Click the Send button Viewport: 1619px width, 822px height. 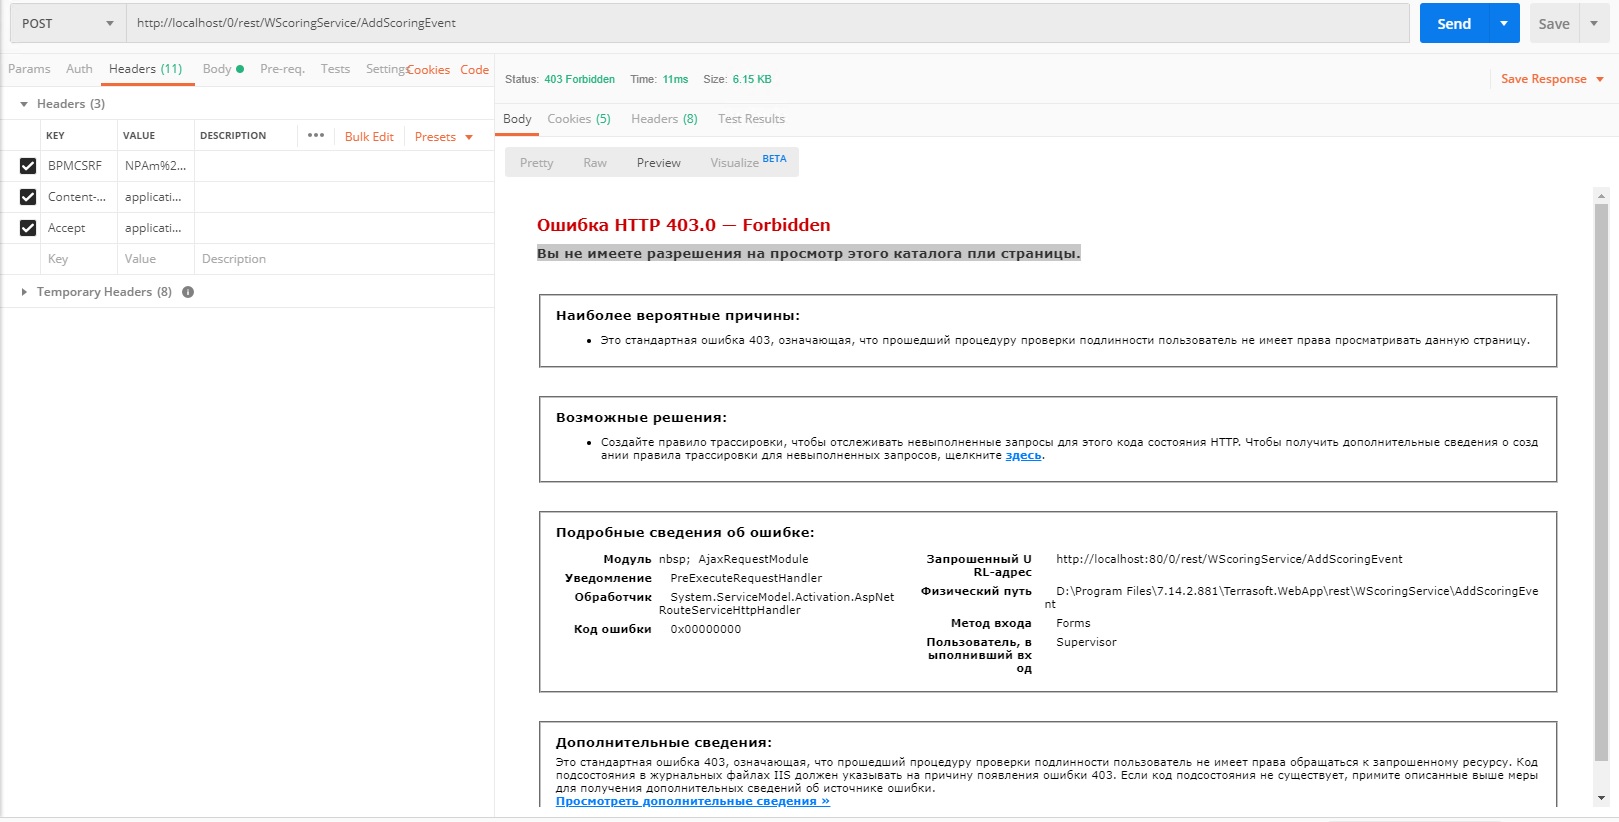pos(1454,23)
